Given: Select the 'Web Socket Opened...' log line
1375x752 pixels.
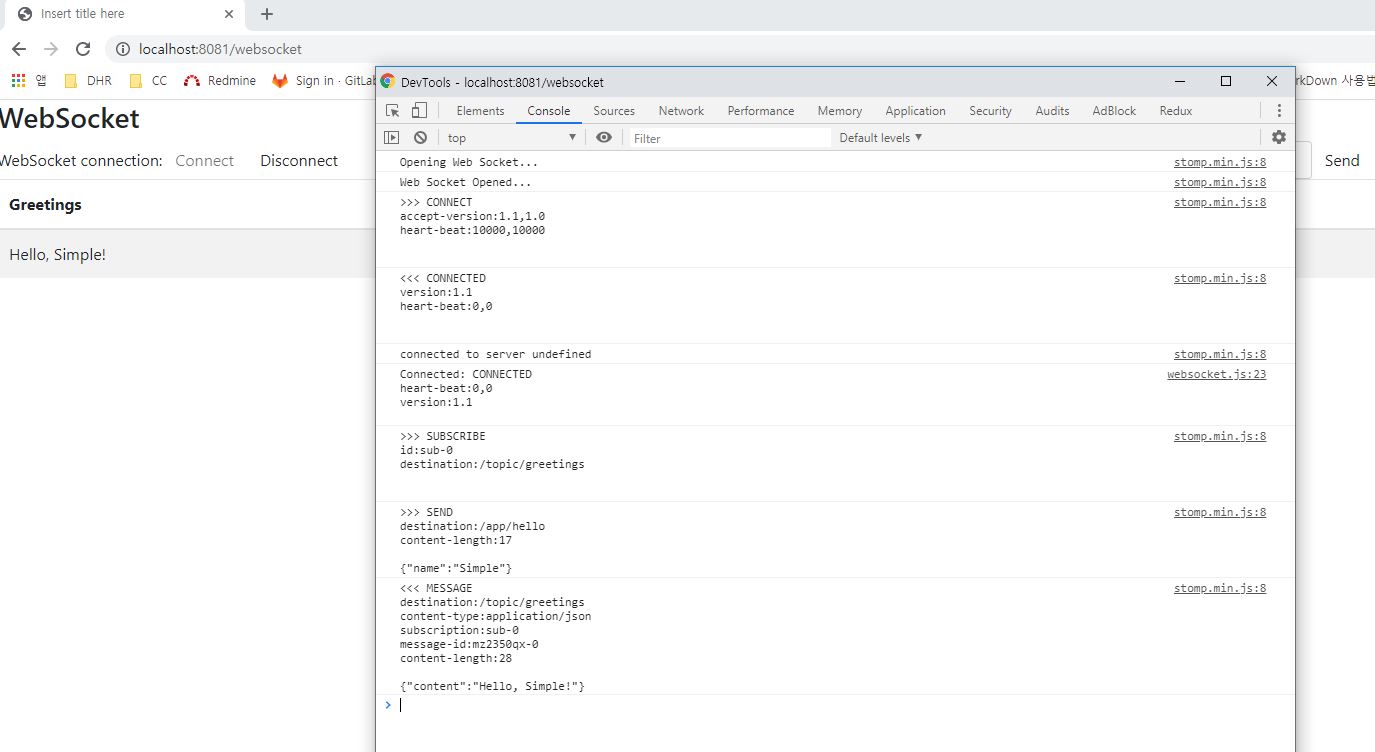Looking at the screenshot, I should (x=466, y=182).
